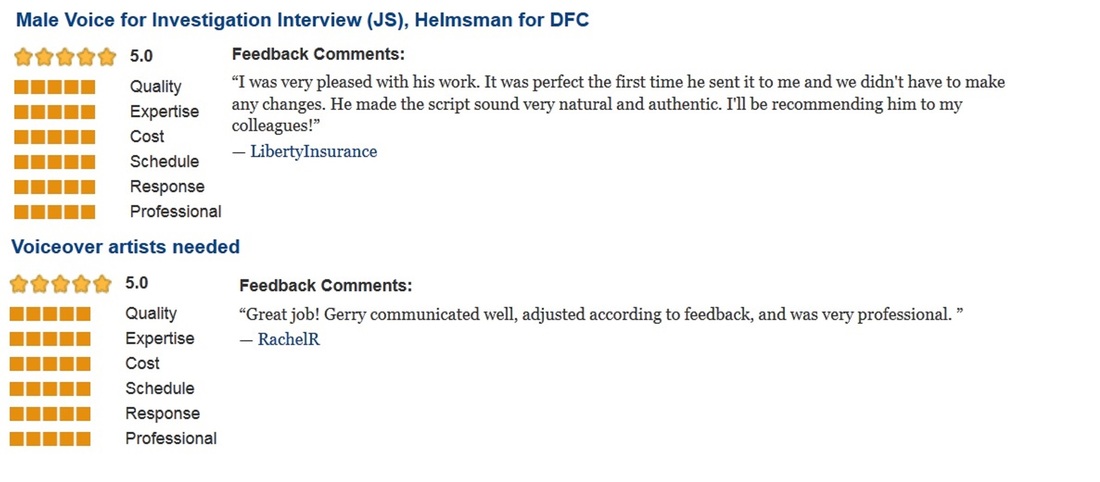Click the Great job Gerry feedback comment text
This screenshot has width=1100, height=482.
point(602,314)
